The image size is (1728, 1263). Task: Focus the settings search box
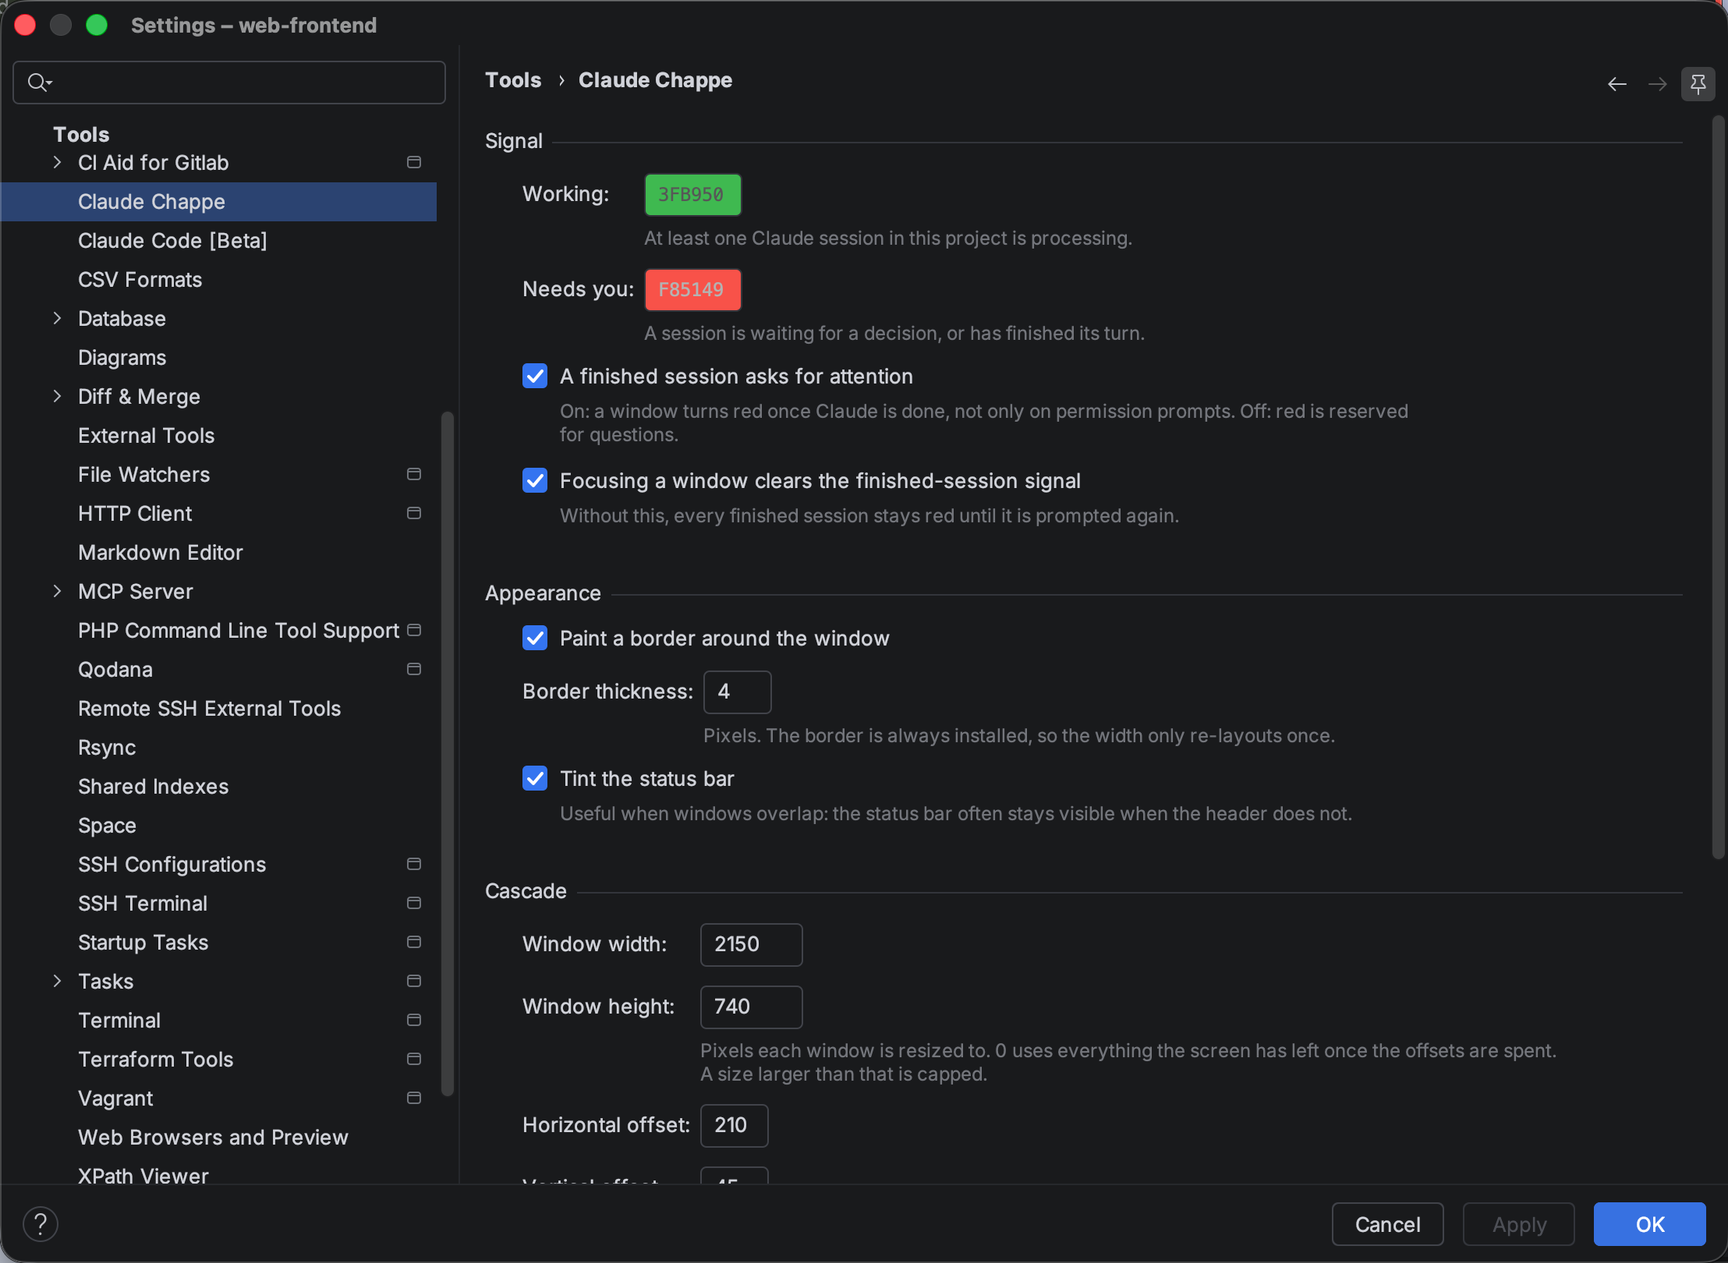[x=229, y=82]
